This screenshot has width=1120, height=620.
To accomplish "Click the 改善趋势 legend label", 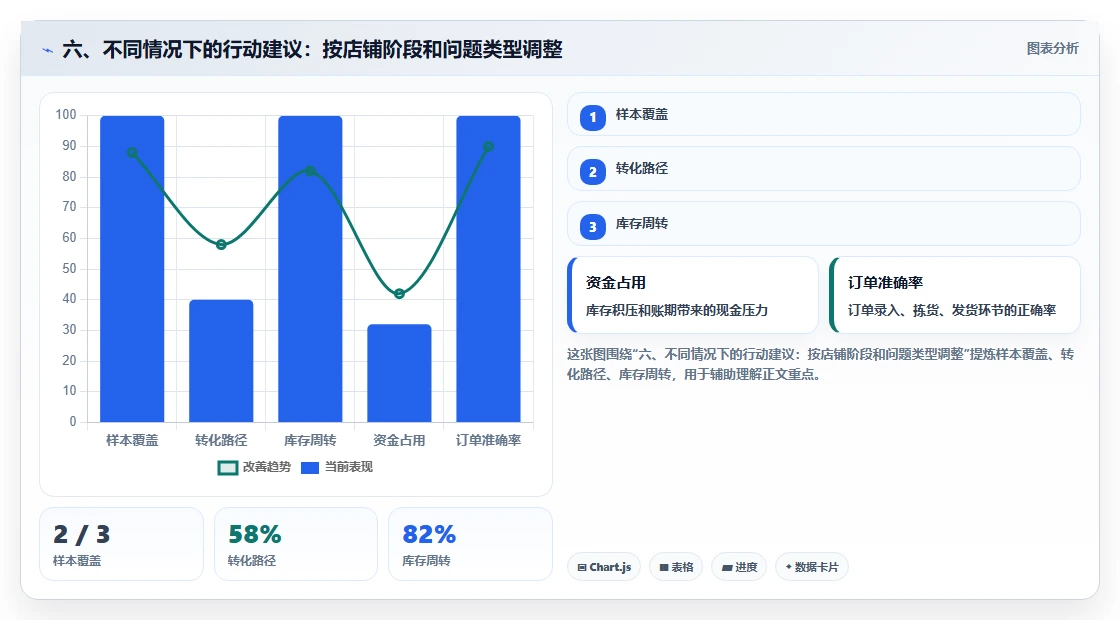I will pyautogui.click(x=266, y=467).
